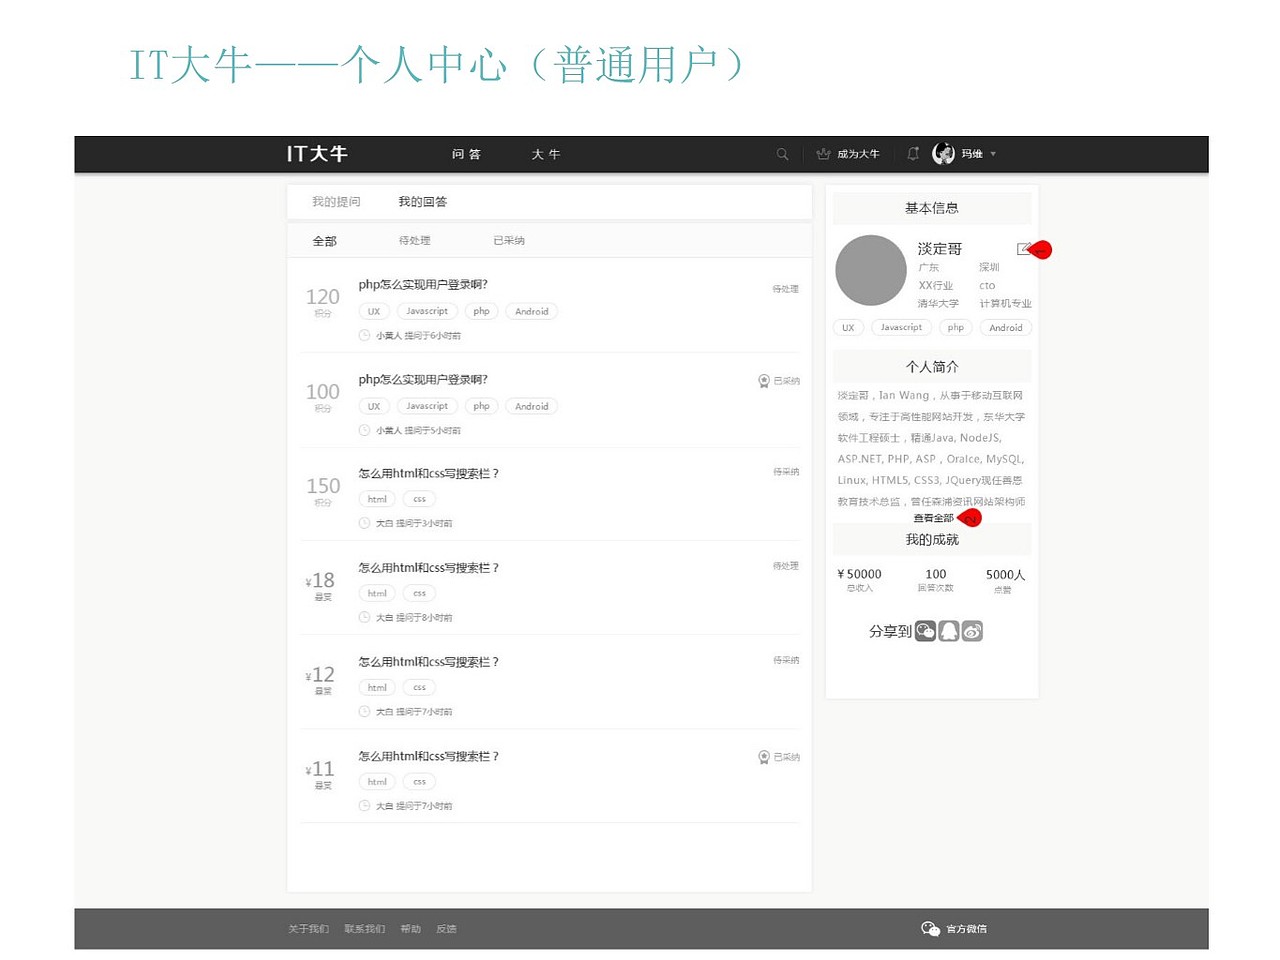1280x960 pixels.
Task: Click the 待采纳 status of the 150-point question
Action: 786,472
